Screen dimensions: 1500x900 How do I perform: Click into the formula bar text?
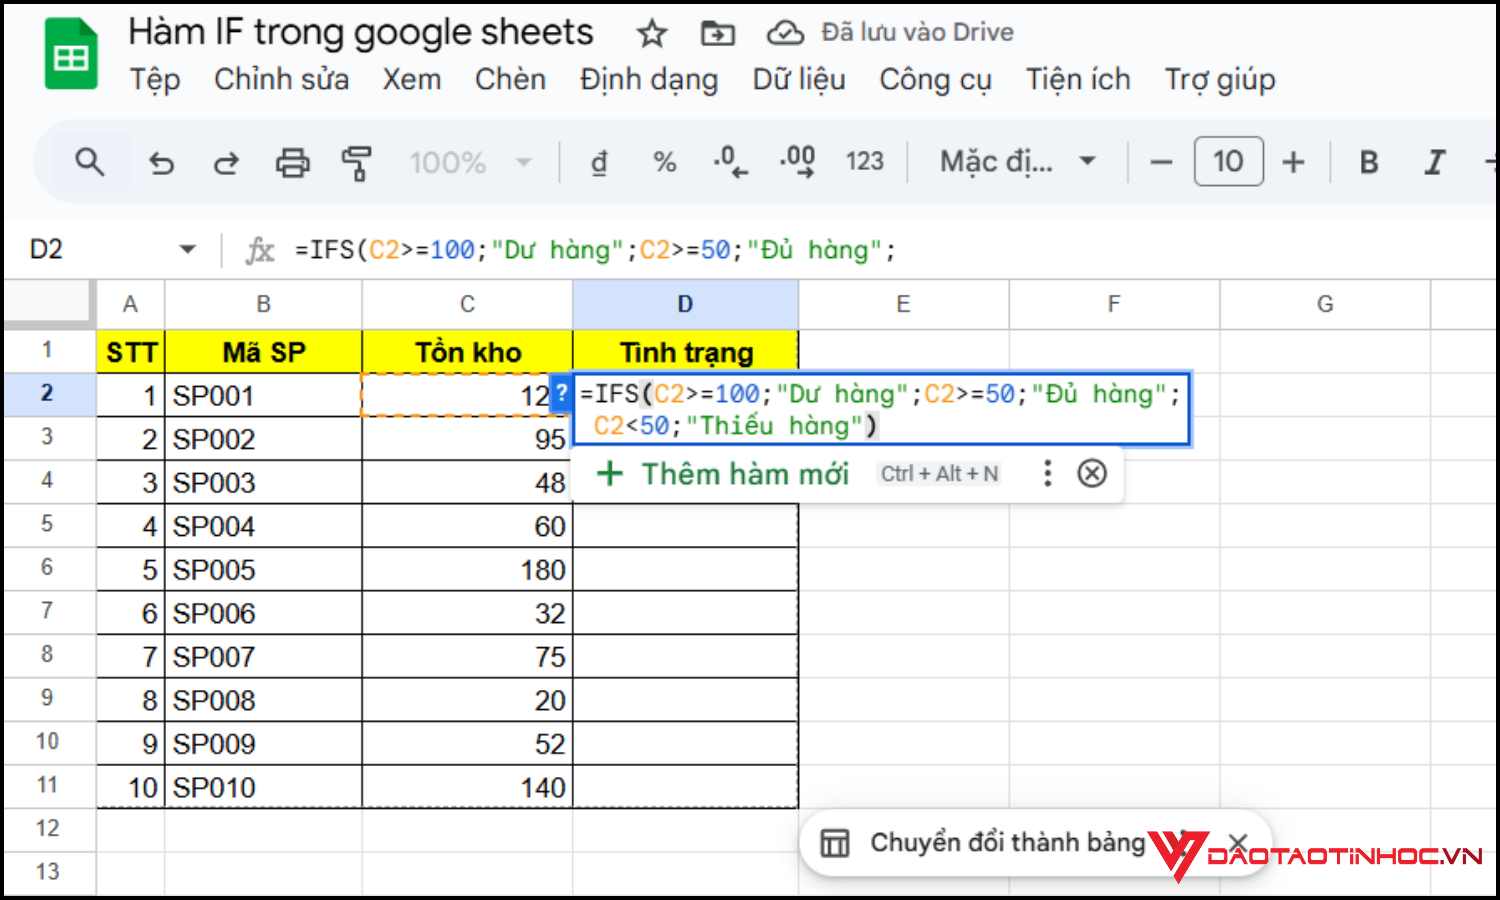point(595,250)
